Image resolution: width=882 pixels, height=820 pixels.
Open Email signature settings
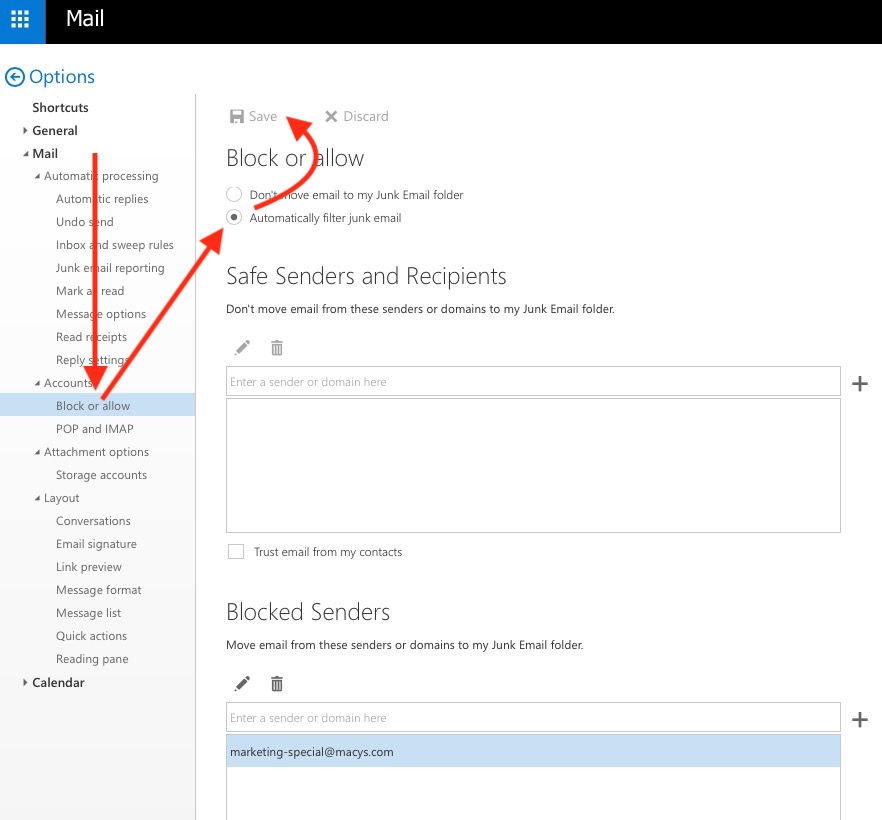96,544
